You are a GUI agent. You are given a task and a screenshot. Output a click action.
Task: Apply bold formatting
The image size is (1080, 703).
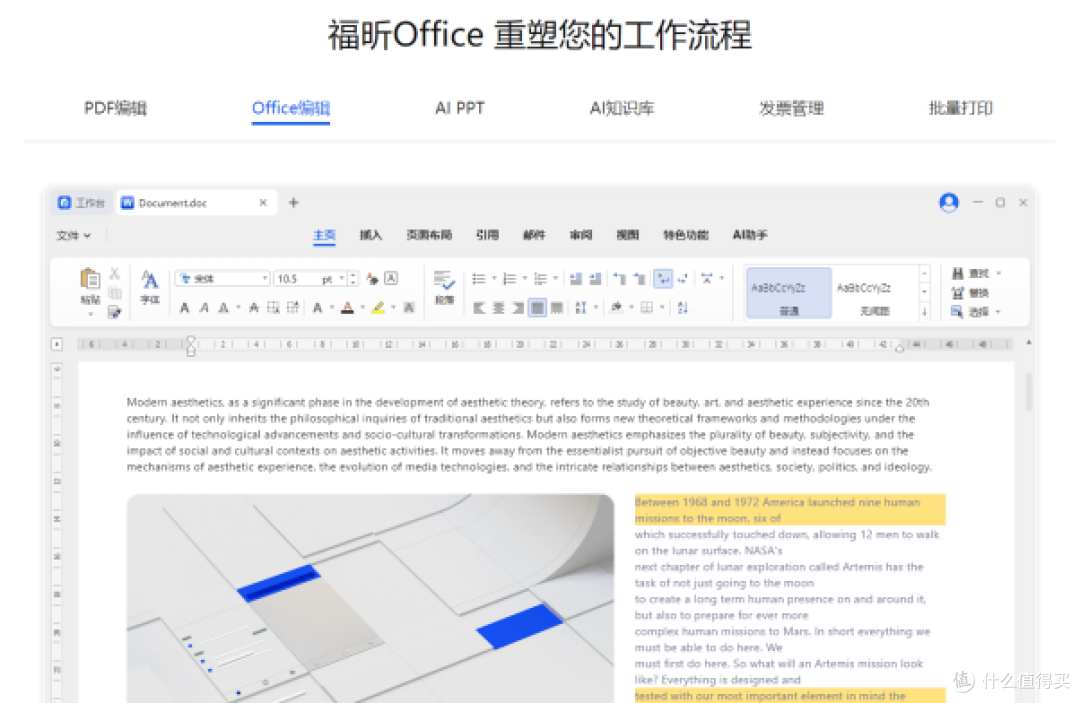point(185,308)
